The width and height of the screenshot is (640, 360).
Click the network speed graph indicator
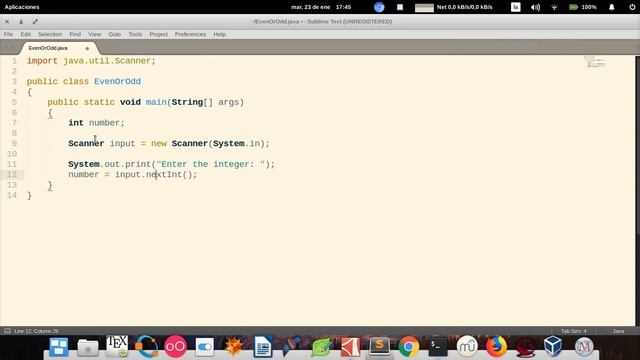[424, 7]
